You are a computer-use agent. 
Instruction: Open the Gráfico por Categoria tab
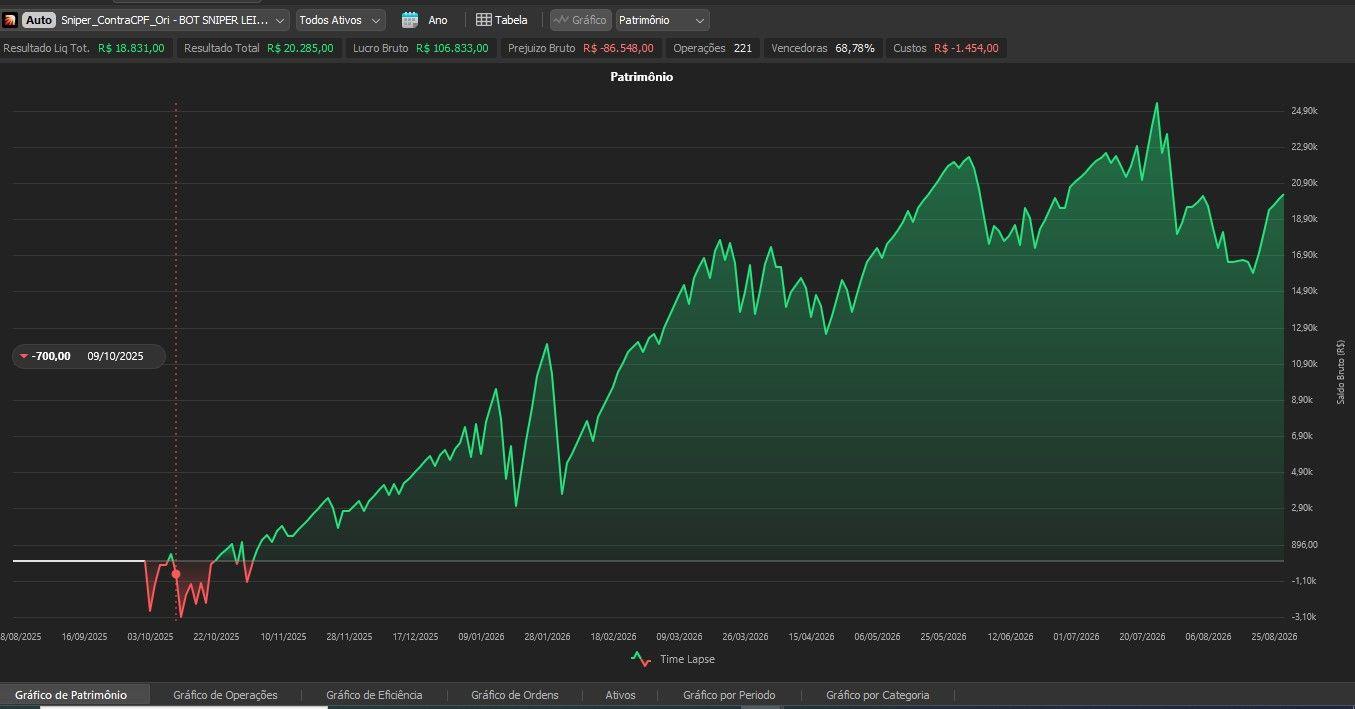click(878, 695)
